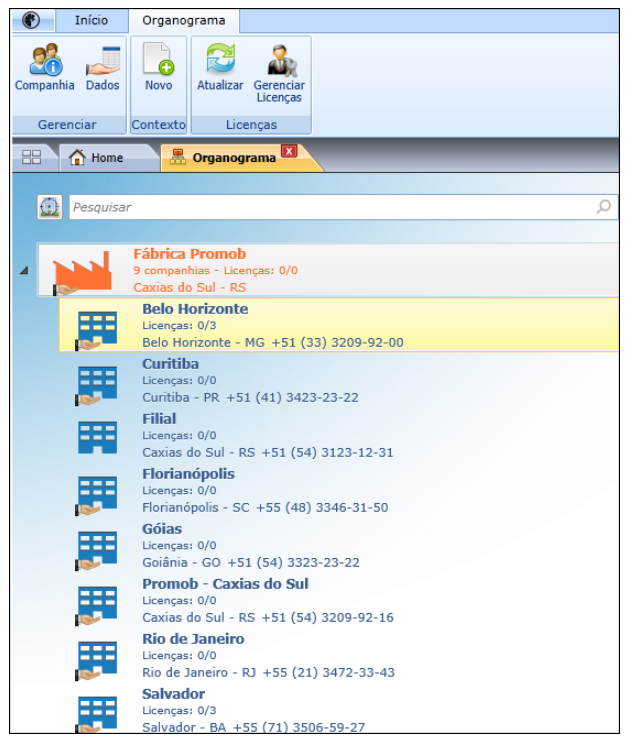Select the Fábrica Promob title

tap(190, 254)
